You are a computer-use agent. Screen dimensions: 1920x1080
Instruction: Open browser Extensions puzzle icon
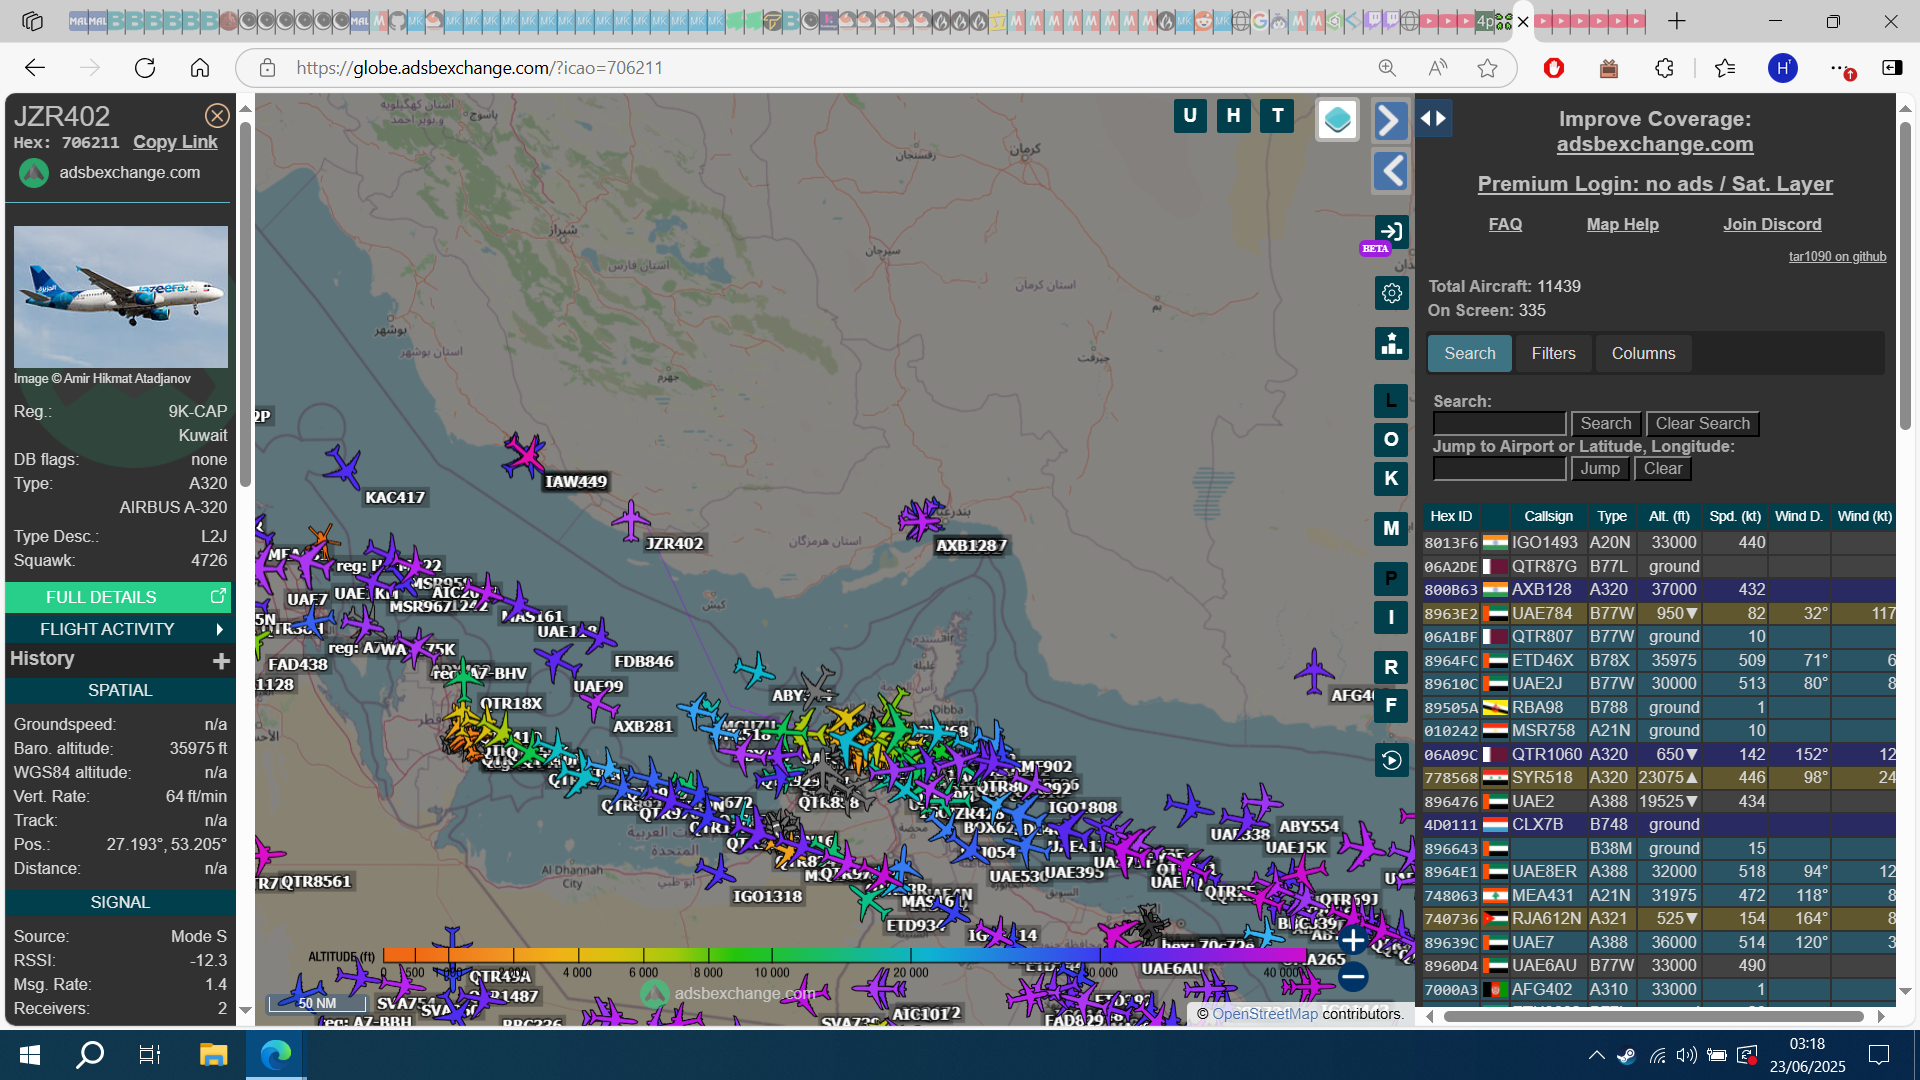(x=1664, y=68)
